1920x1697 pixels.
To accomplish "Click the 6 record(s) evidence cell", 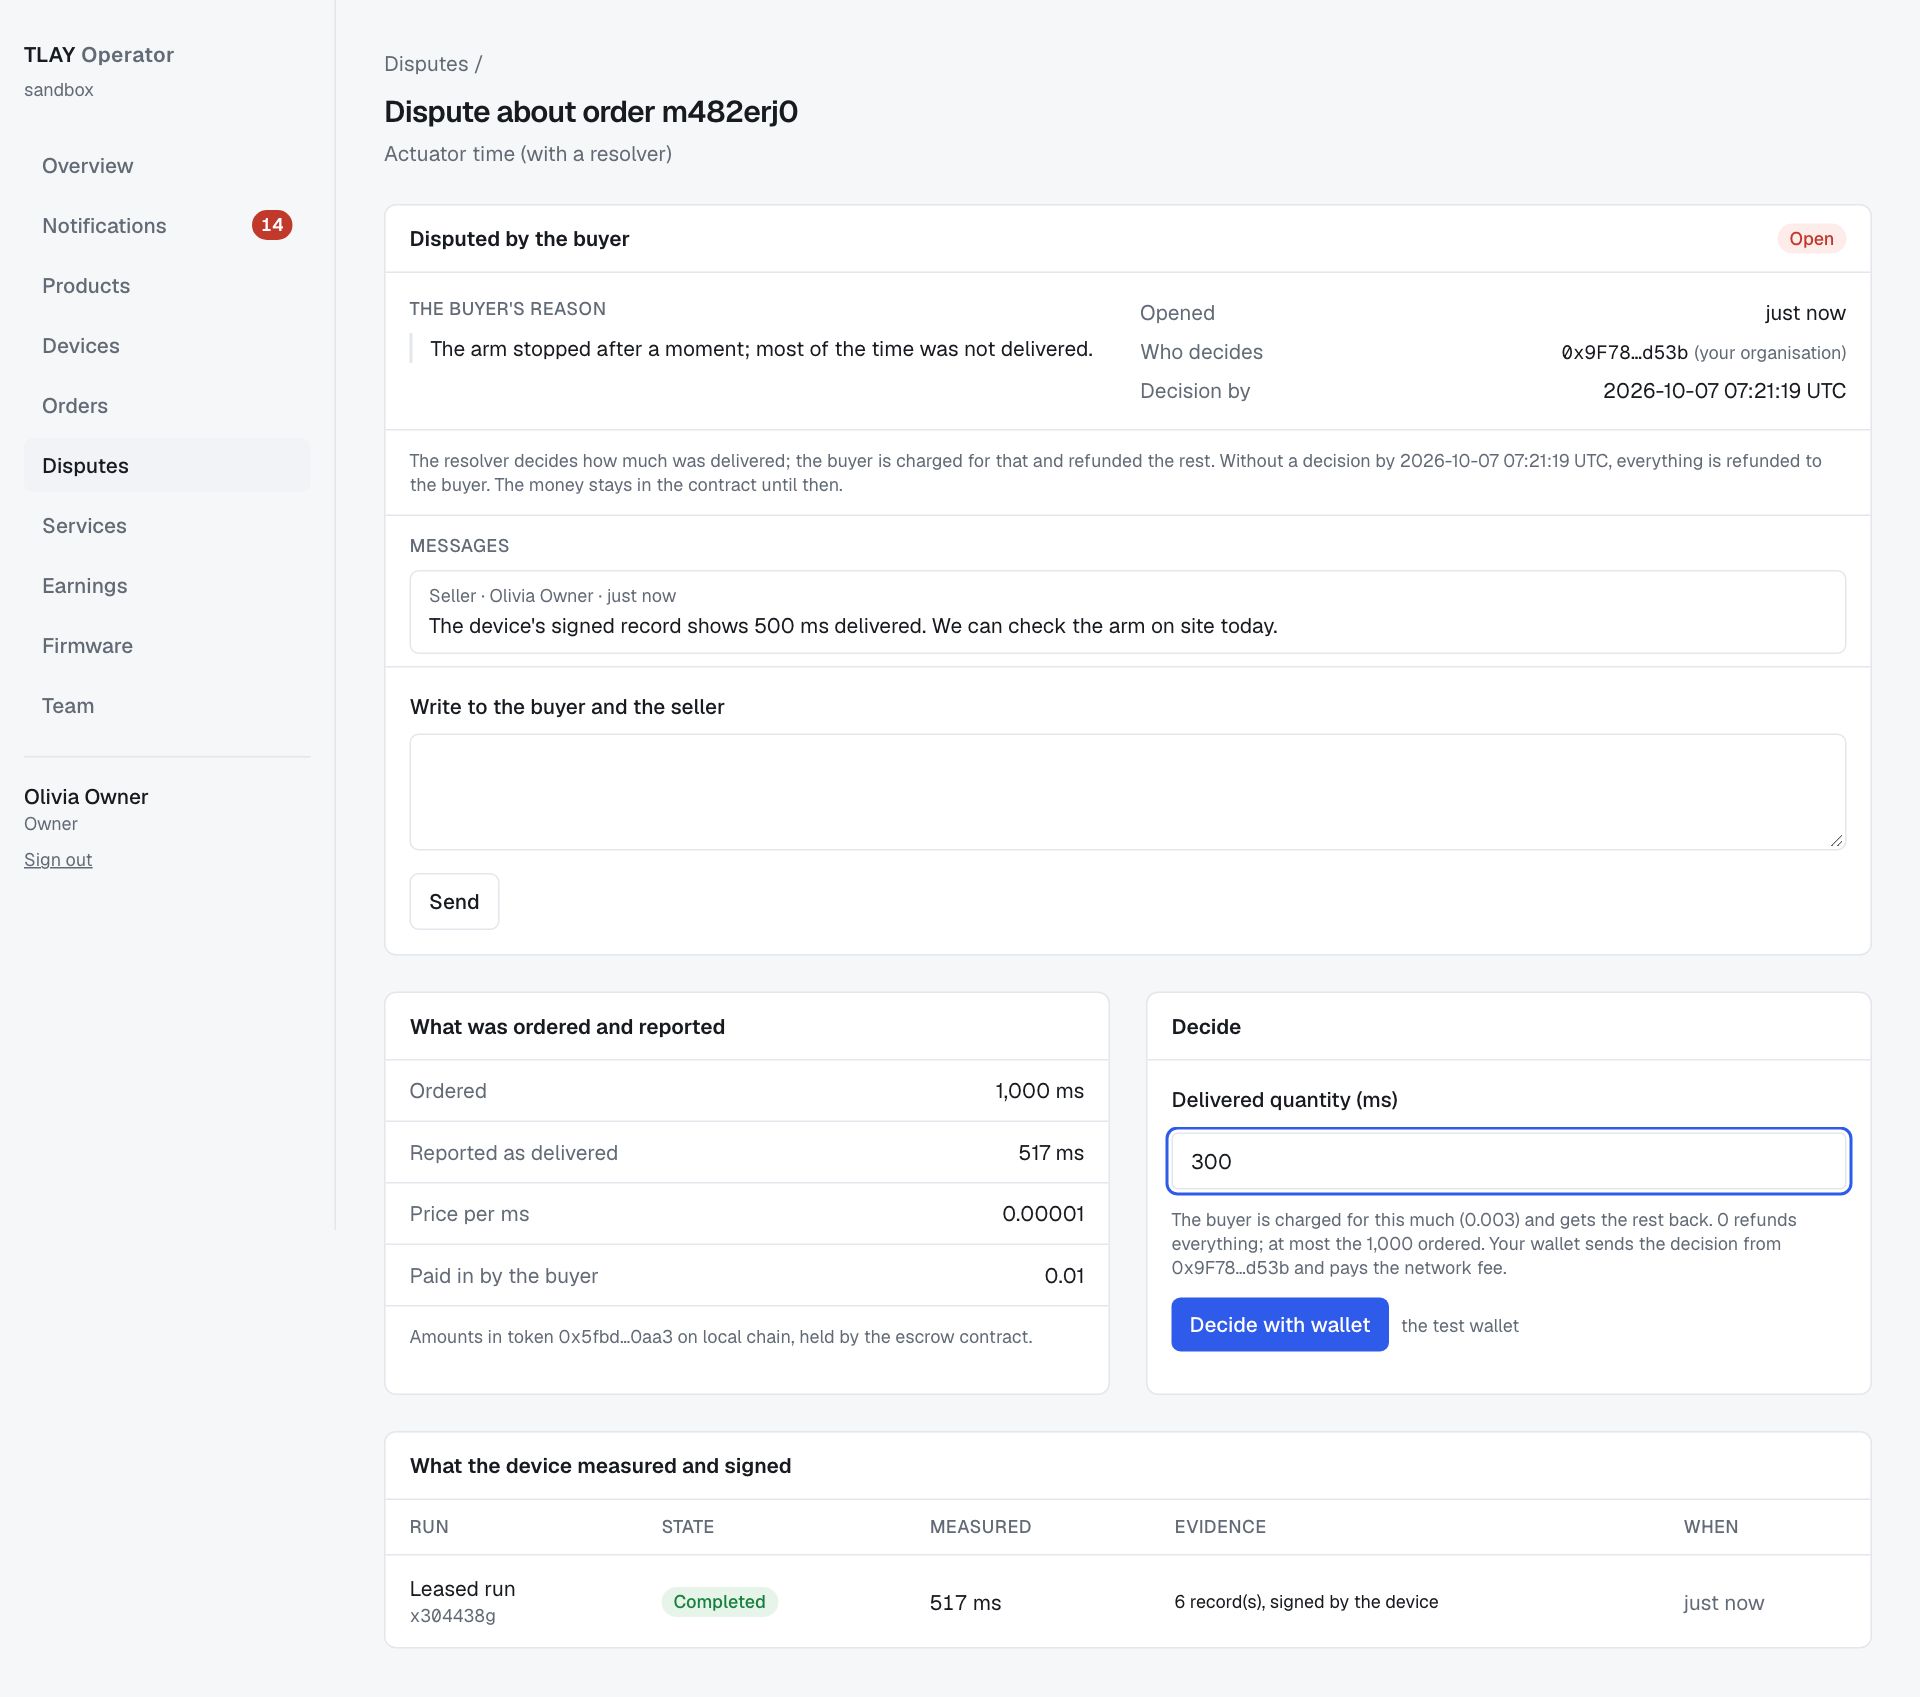I will click(1306, 1602).
